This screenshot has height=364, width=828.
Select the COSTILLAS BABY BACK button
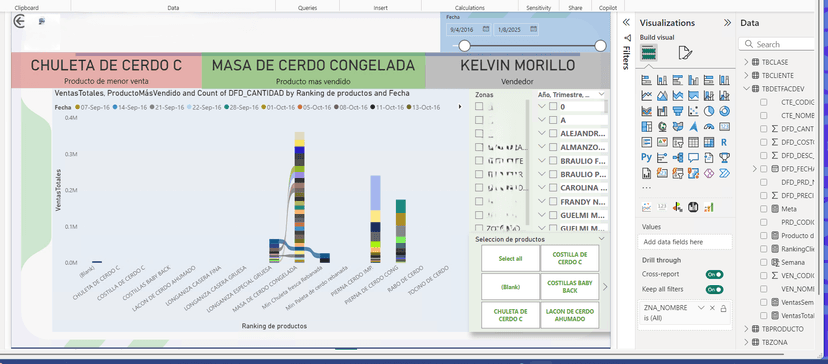570,287
